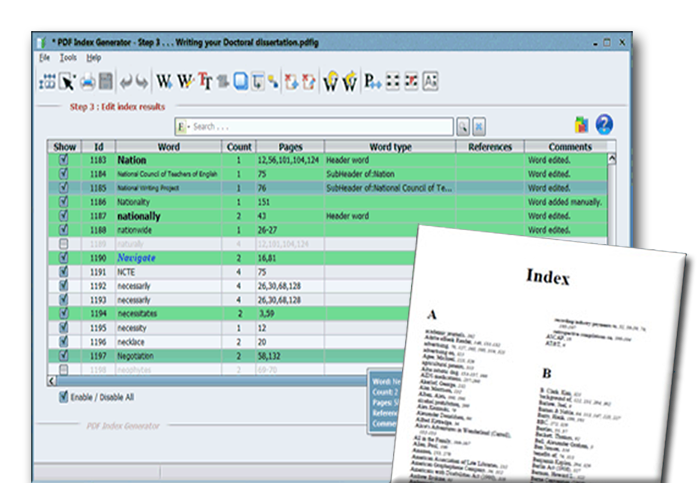The height and width of the screenshot is (483, 700).
Task: Click the redo arrow icon
Action: [x=142, y=82]
